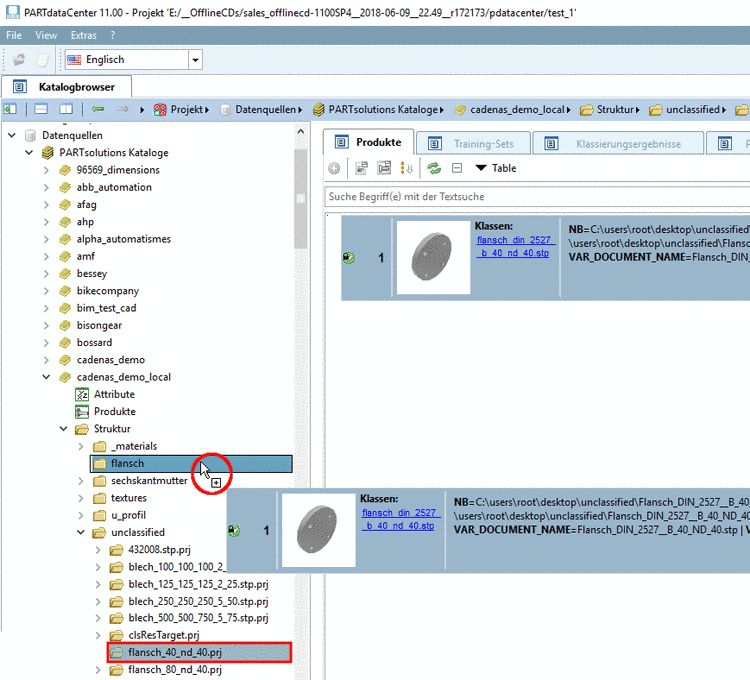Click the scroll-up arrow of tree panel
750x680 pixels.
point(300,131)
